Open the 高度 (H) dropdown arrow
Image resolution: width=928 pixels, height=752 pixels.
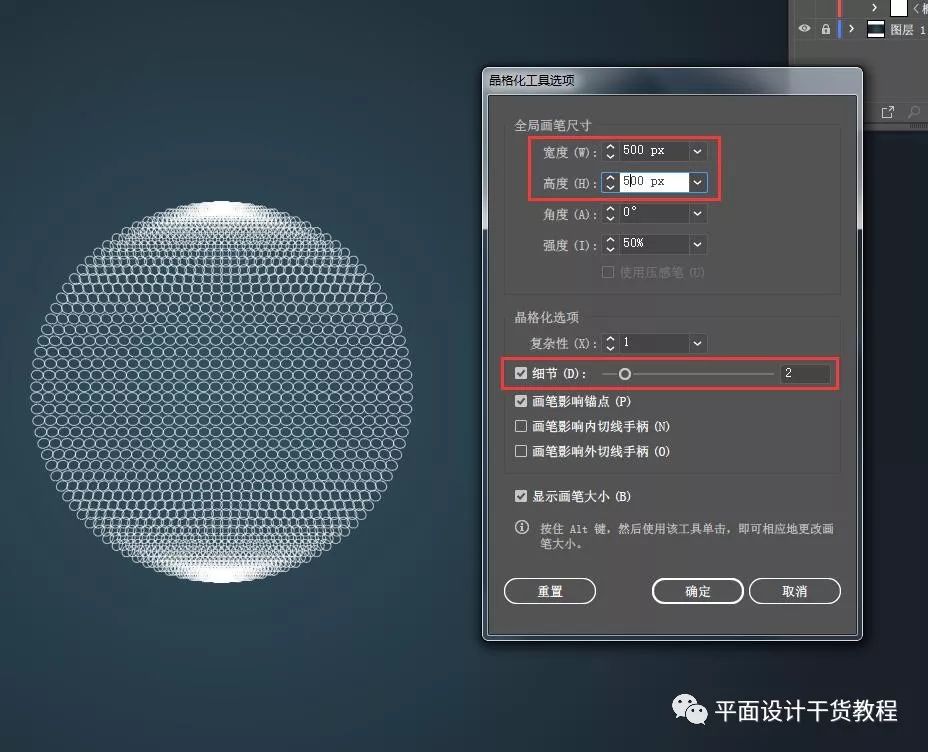[698, 182]
